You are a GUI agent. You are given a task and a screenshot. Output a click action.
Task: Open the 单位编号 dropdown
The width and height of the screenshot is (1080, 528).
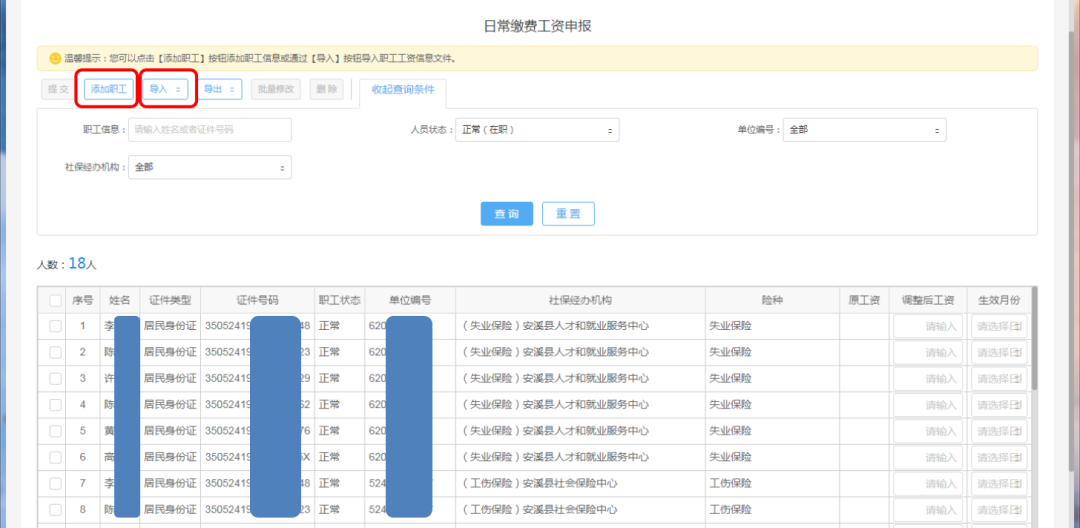pyautogui.click(x=864, y=129)
